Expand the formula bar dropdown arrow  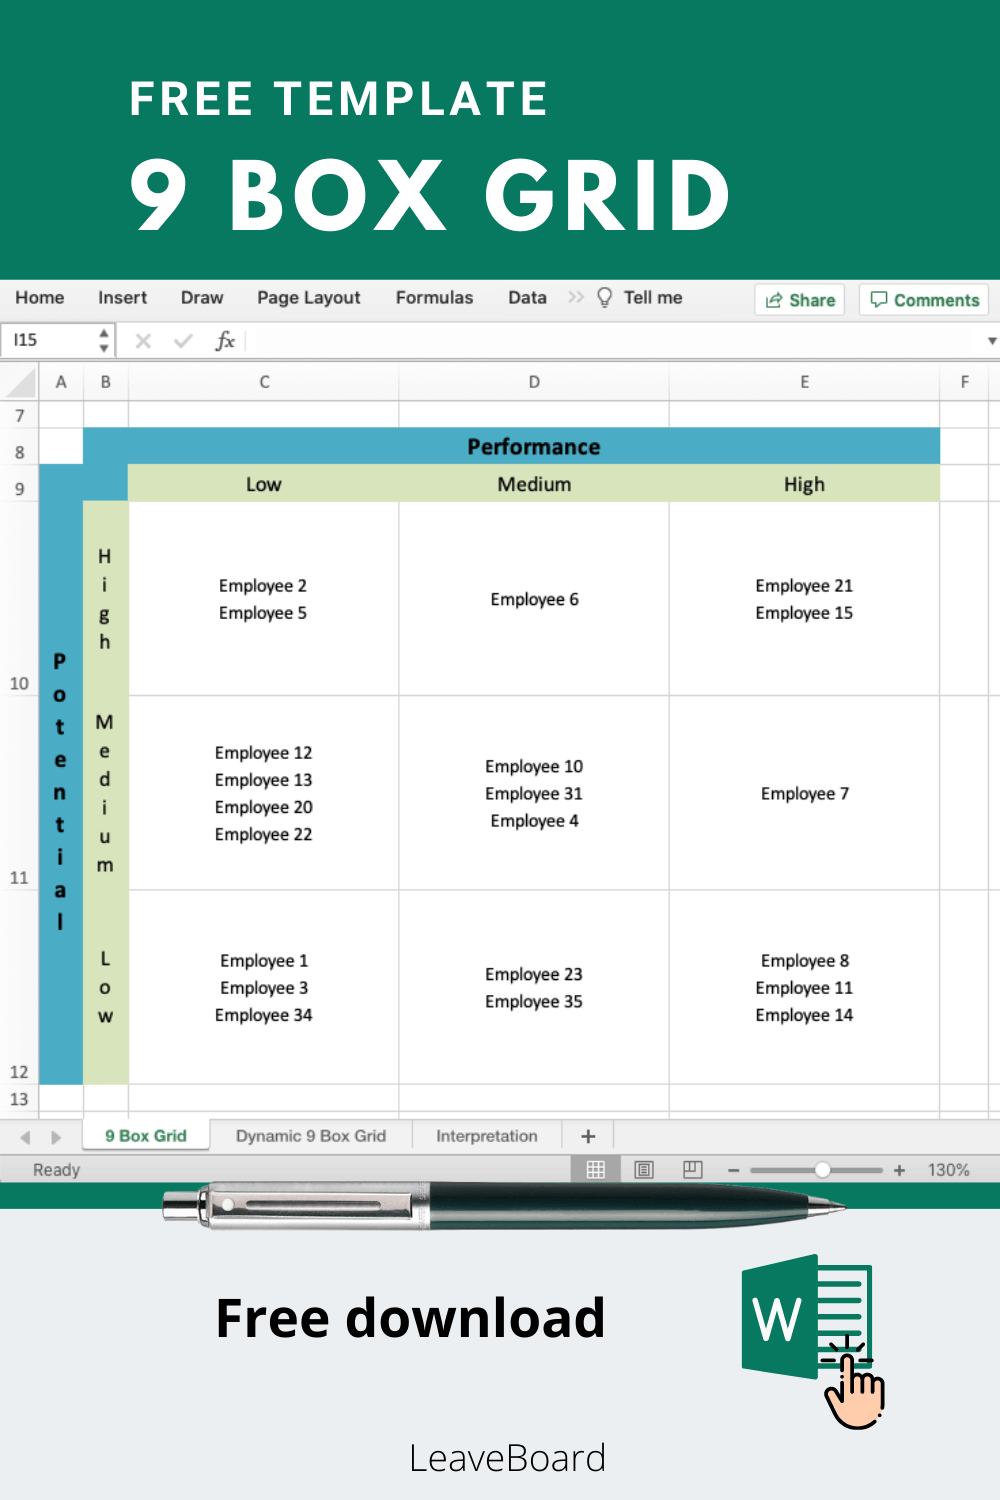click(x=990, y=341)
